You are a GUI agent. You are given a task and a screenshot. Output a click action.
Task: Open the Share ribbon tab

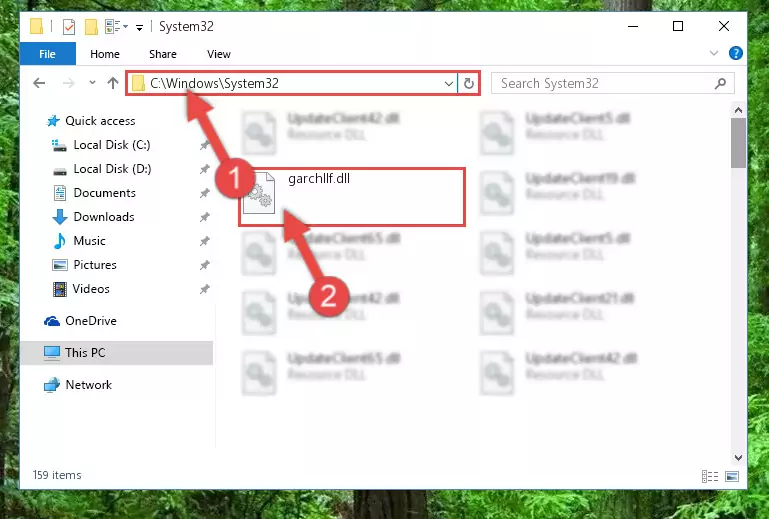click(162, 54)
